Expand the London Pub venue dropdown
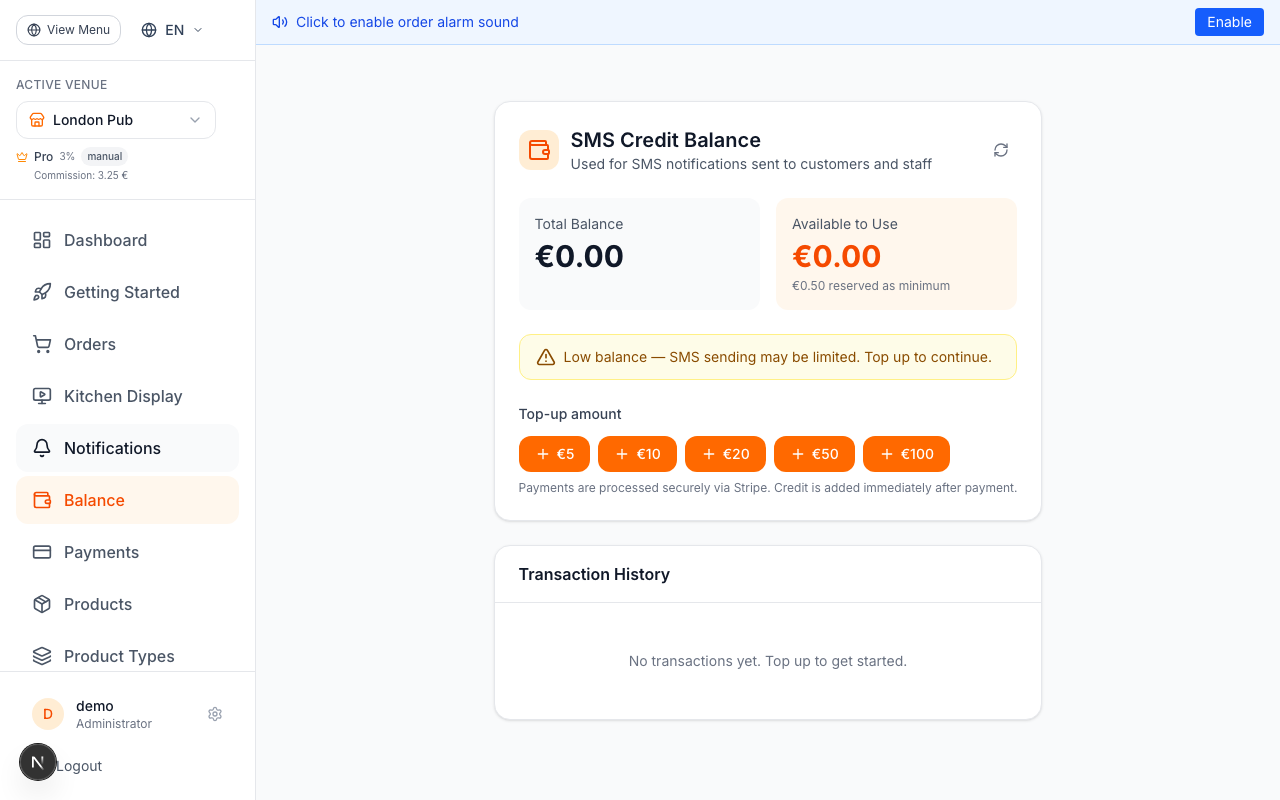 [x=115, y=119]
